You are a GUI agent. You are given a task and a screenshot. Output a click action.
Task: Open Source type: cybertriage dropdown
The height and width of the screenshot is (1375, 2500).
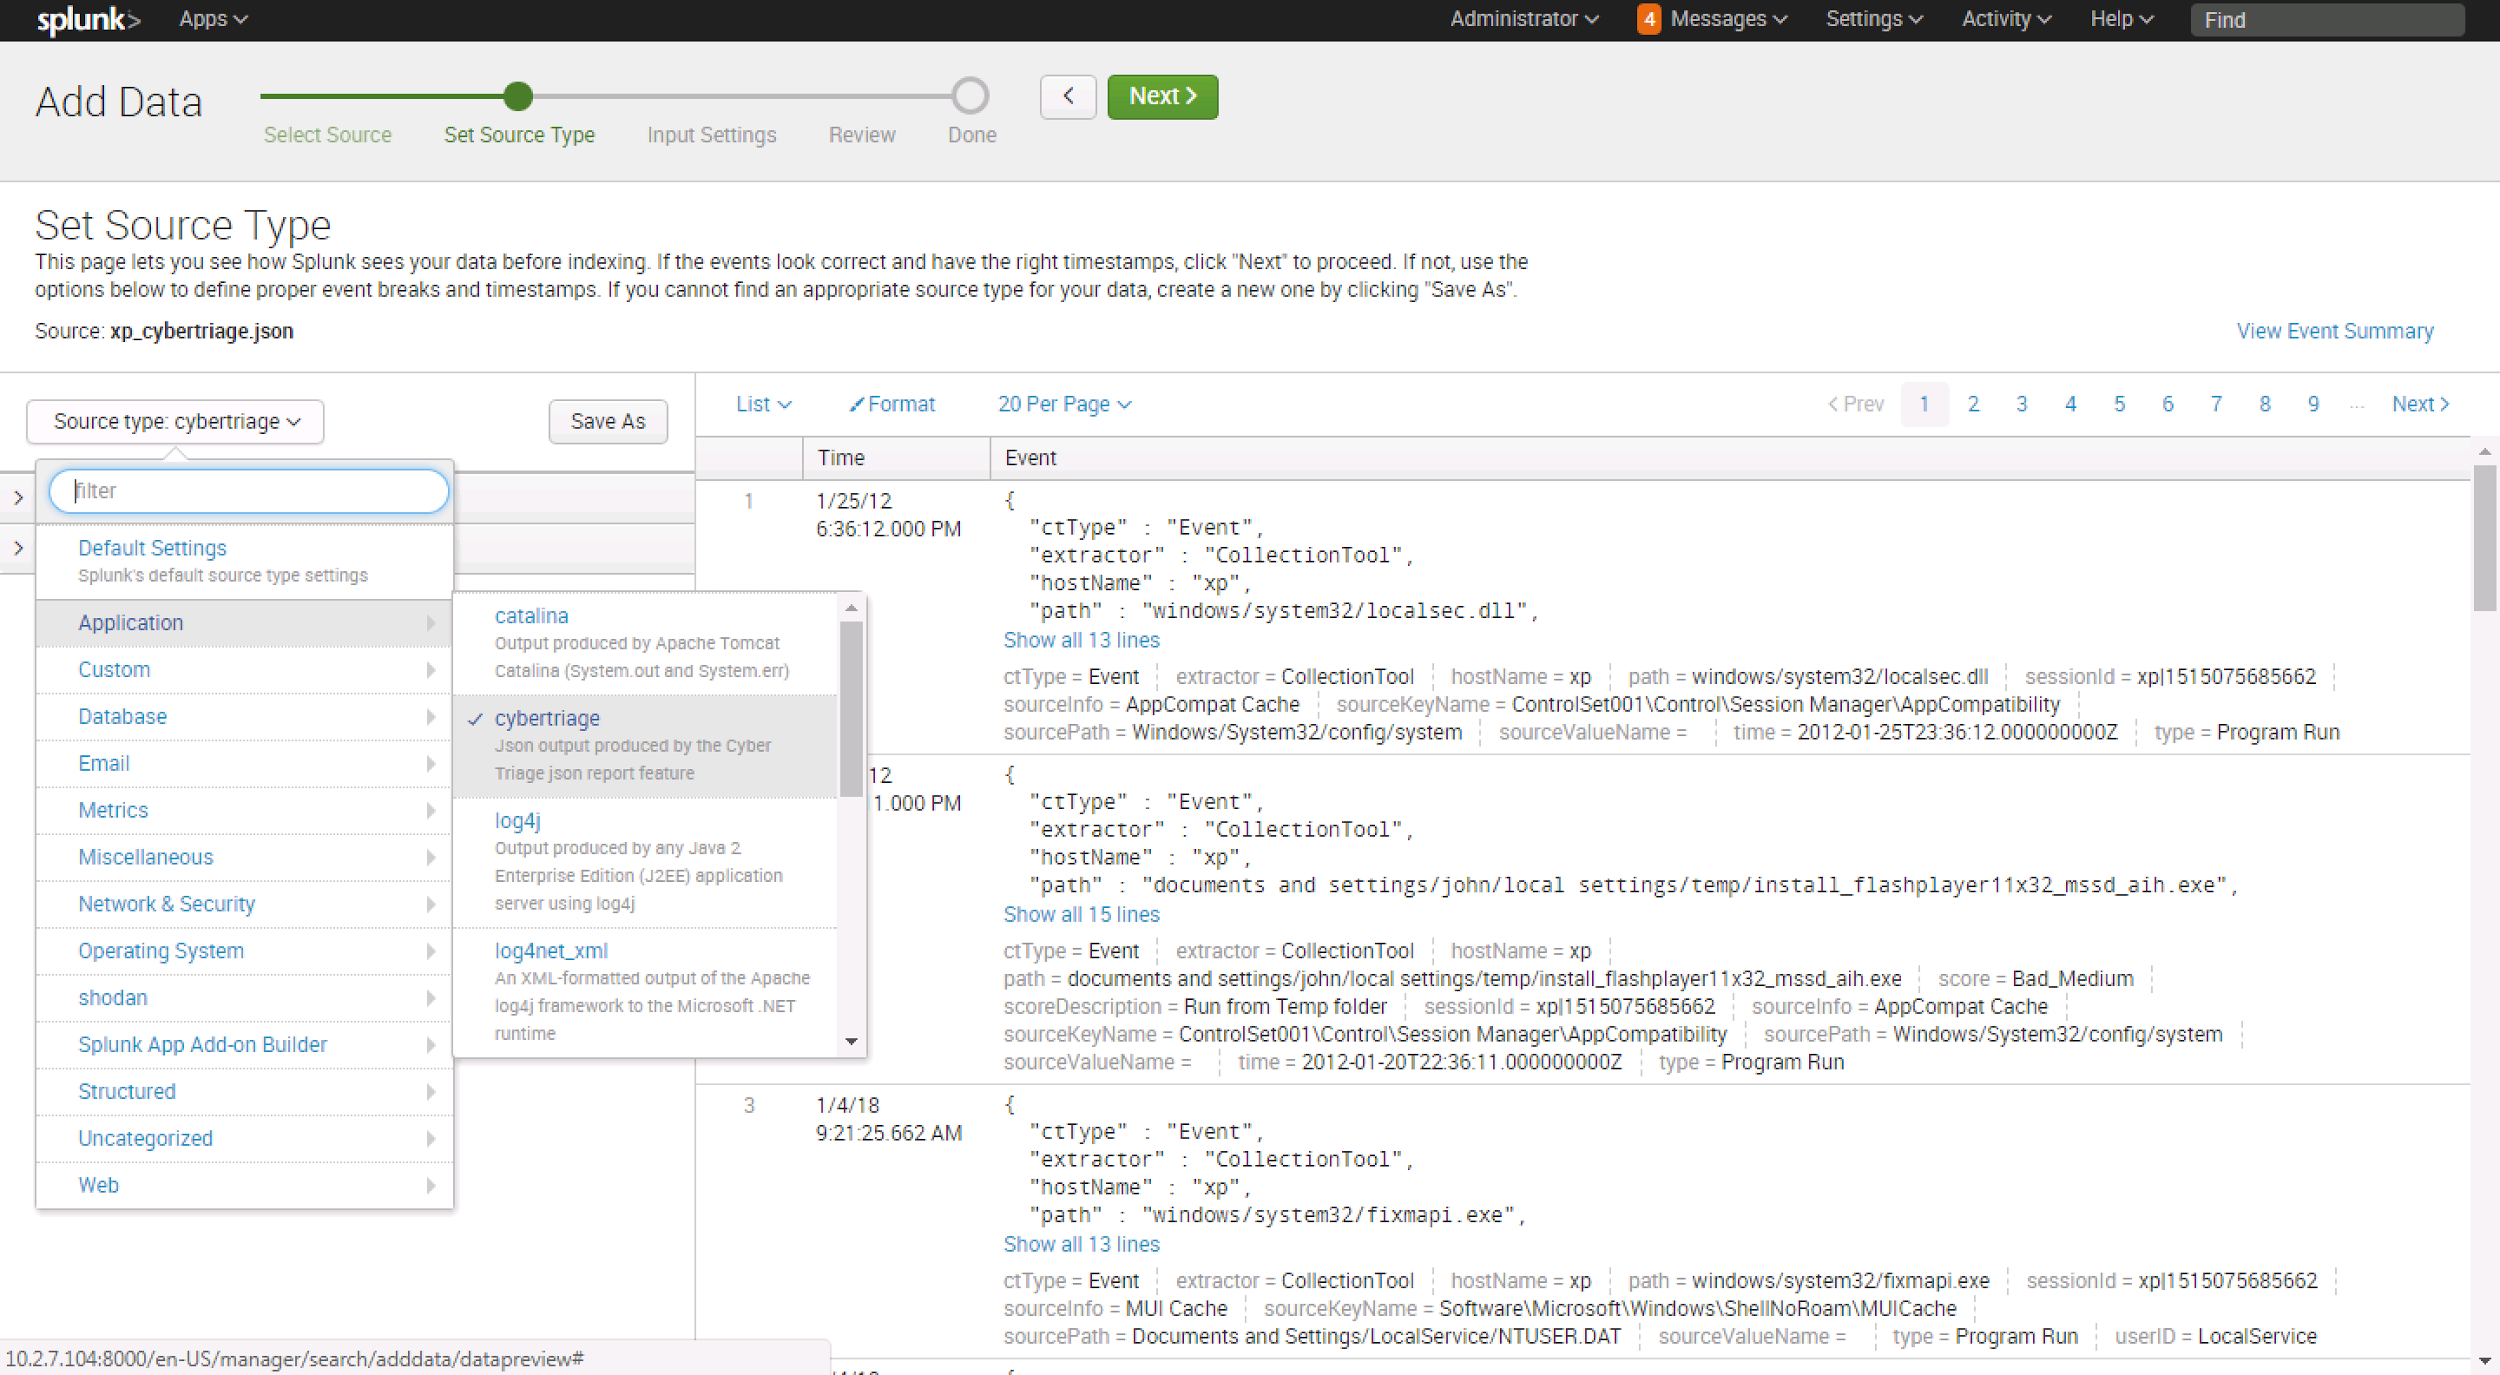pyautogui.click(x=175, y=421)
